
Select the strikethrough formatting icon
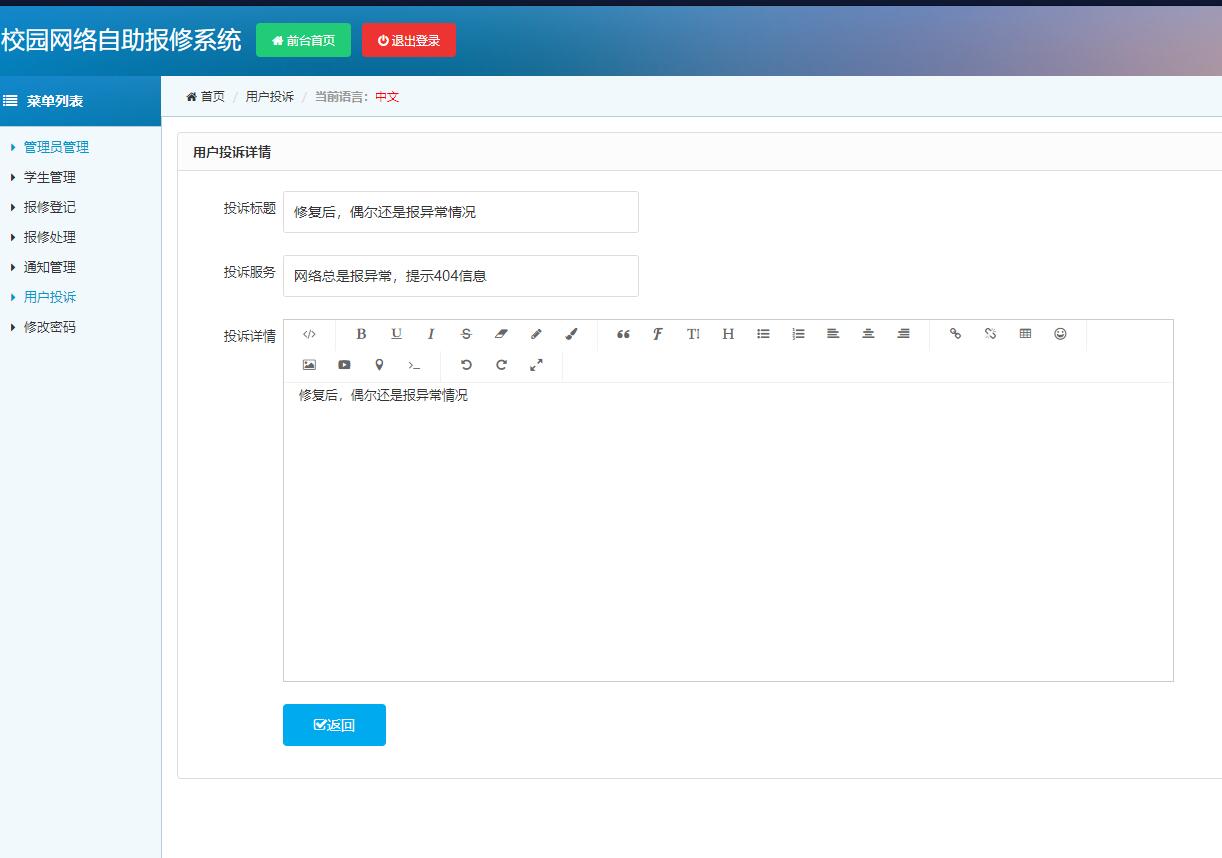click(466, 334)
